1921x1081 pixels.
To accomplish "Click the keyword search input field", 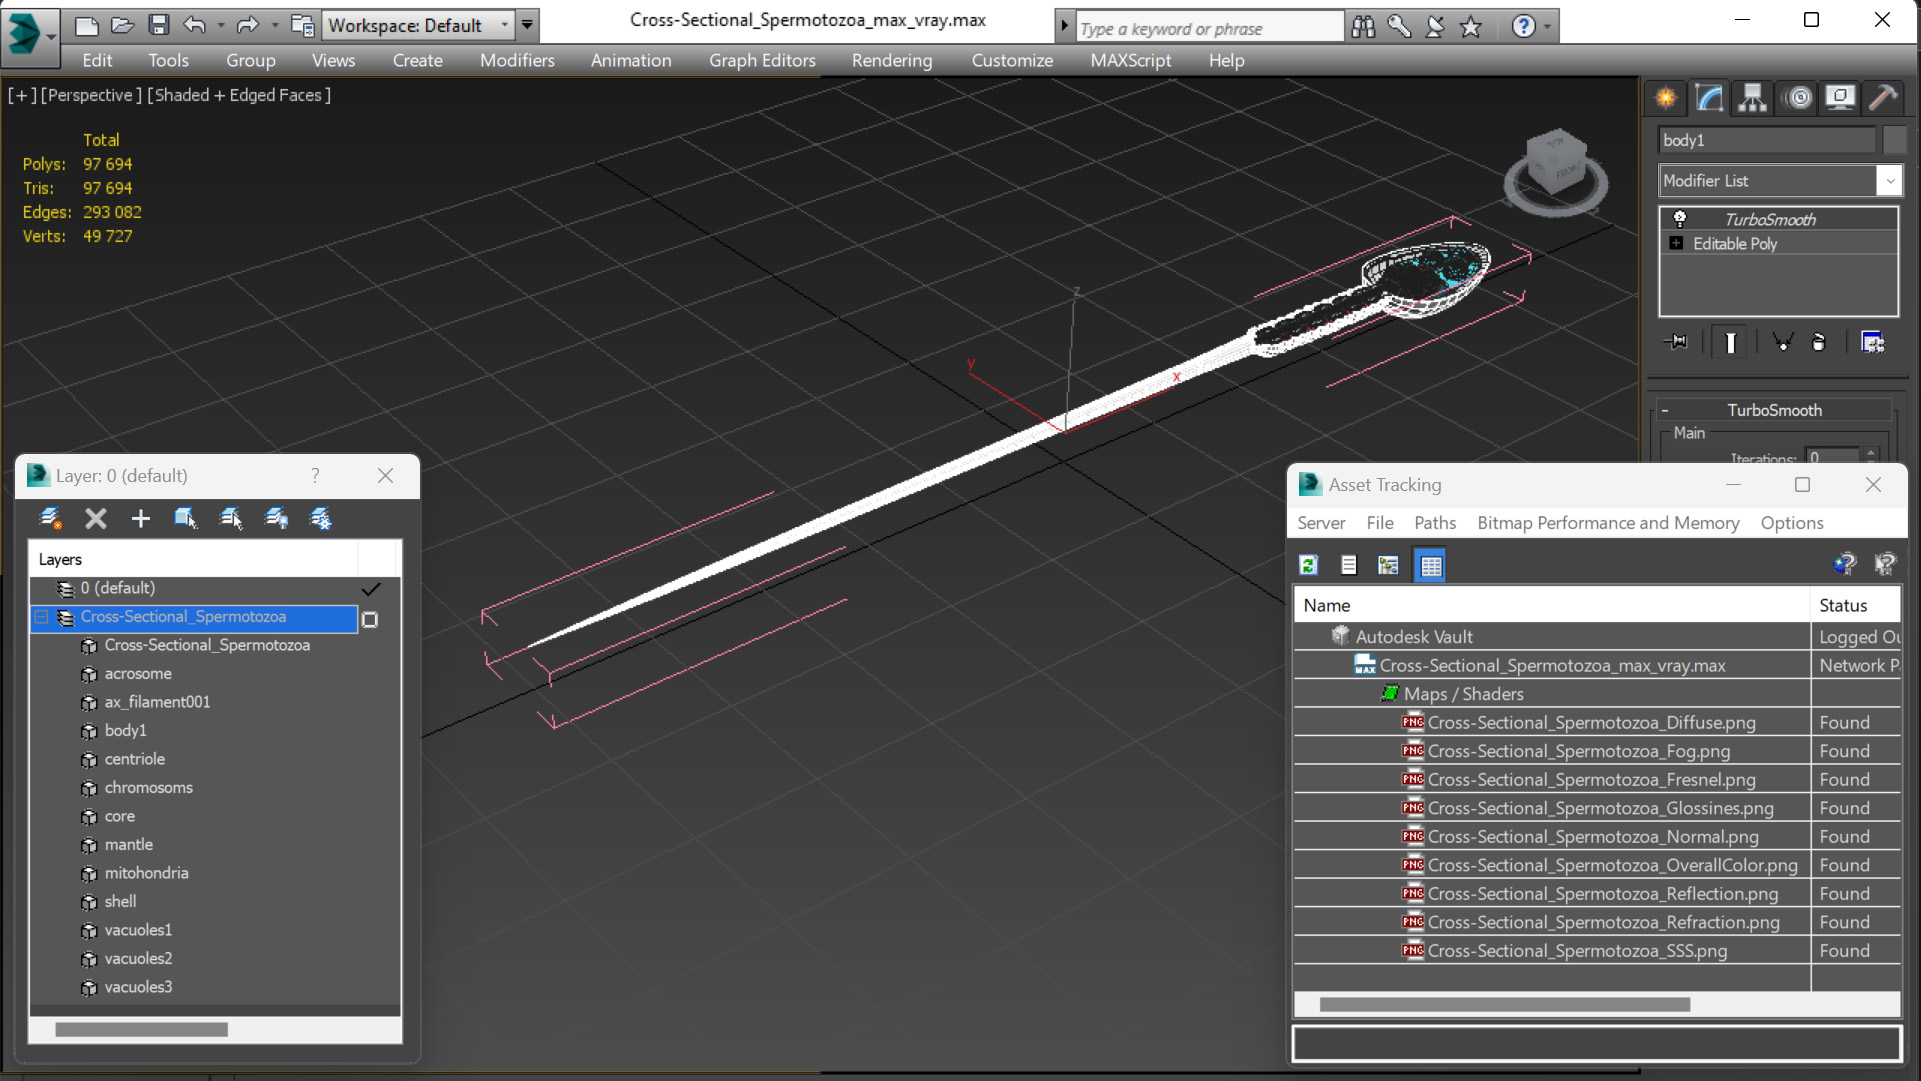I will point(1208,28).
